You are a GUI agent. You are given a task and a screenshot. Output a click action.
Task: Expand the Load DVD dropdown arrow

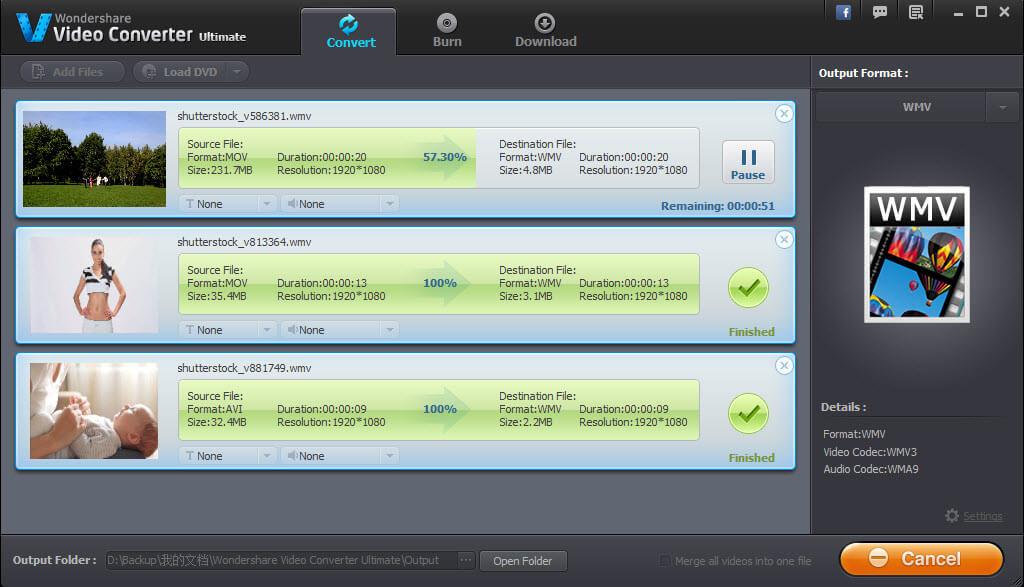click(238, 72)
